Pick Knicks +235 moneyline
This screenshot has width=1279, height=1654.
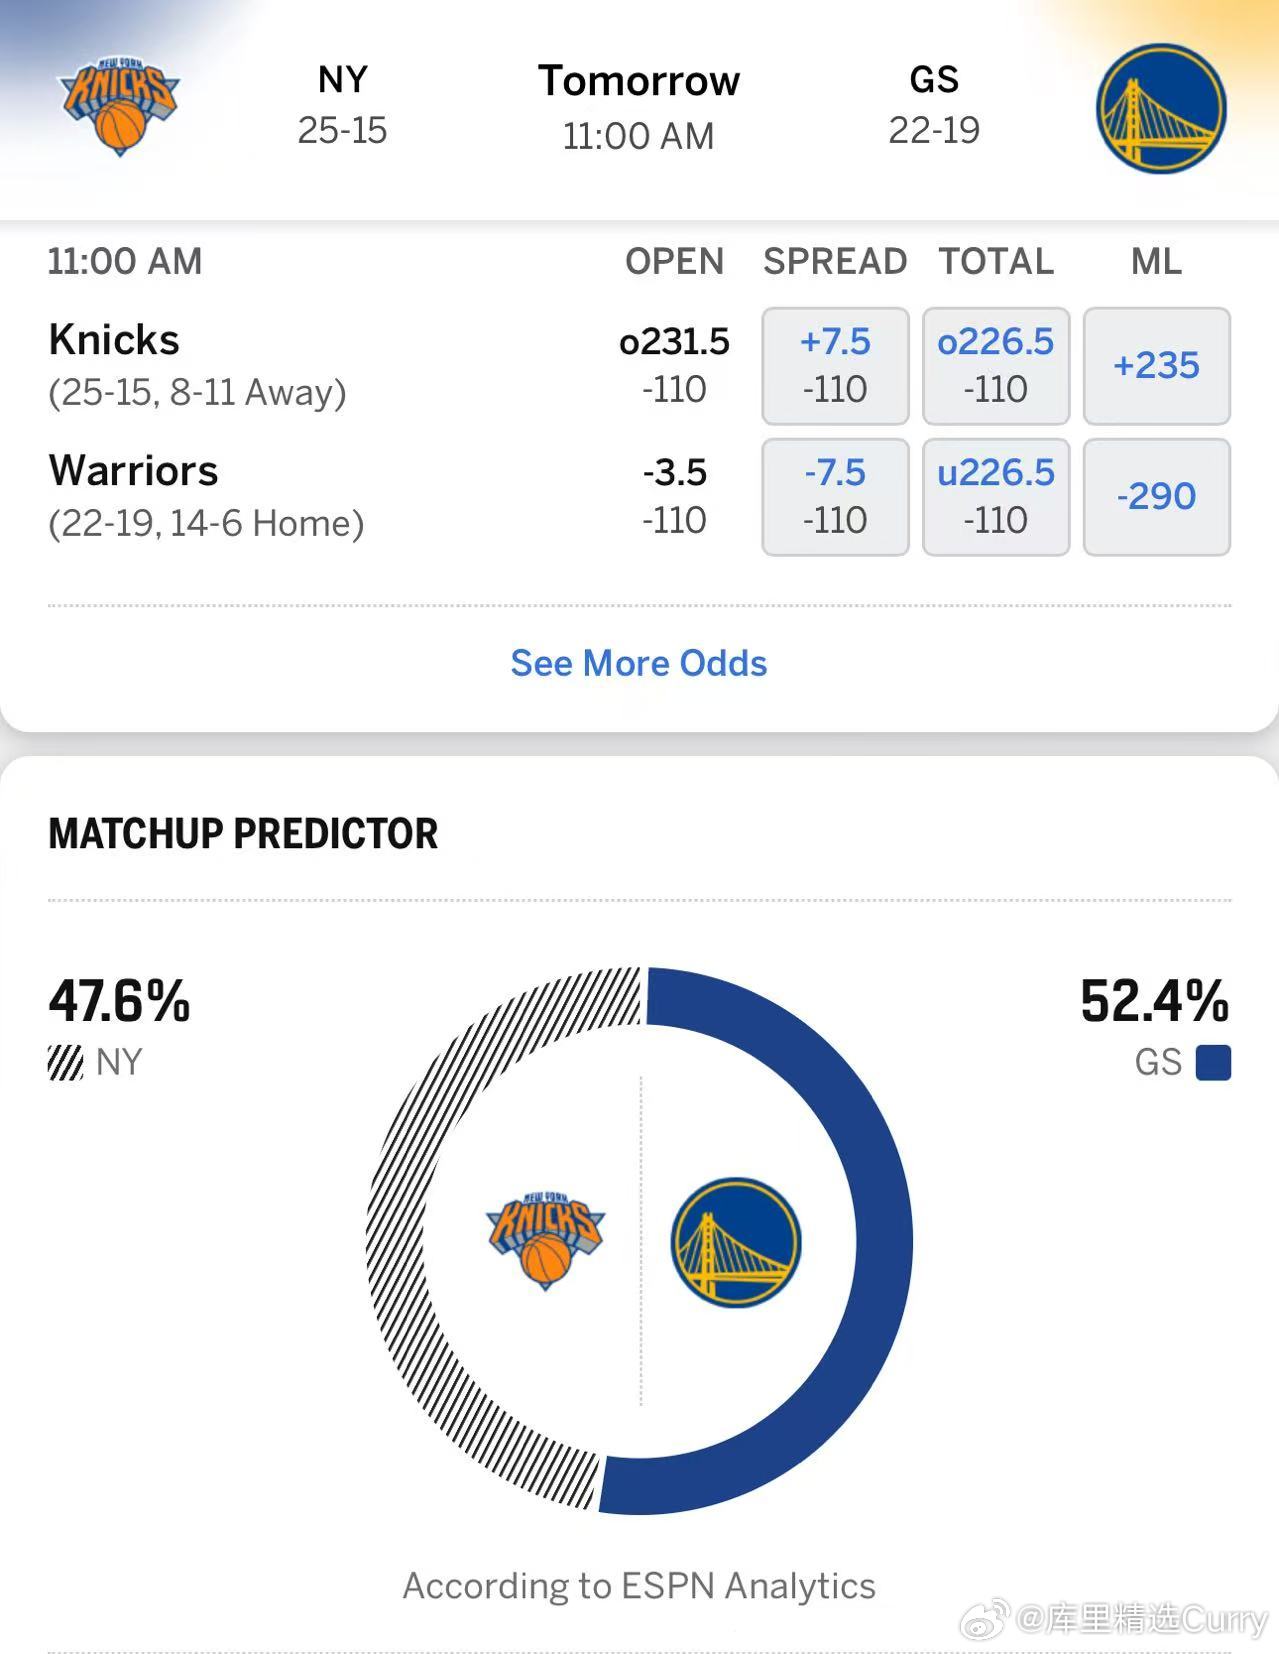point(1156,365)
